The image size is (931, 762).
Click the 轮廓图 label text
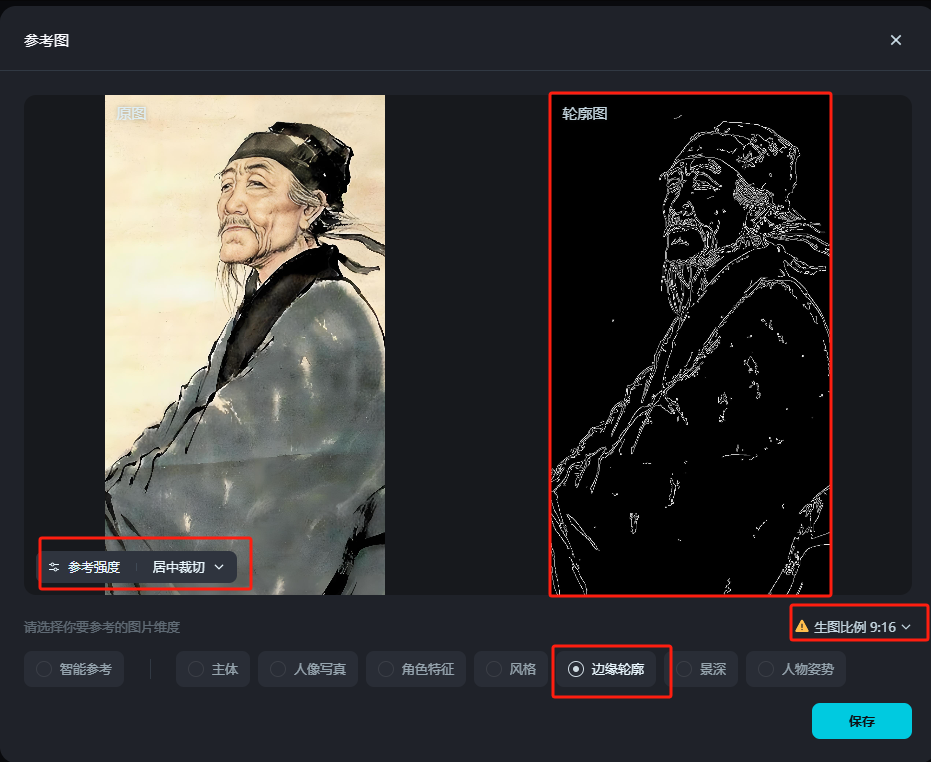[x=584, y=113]
